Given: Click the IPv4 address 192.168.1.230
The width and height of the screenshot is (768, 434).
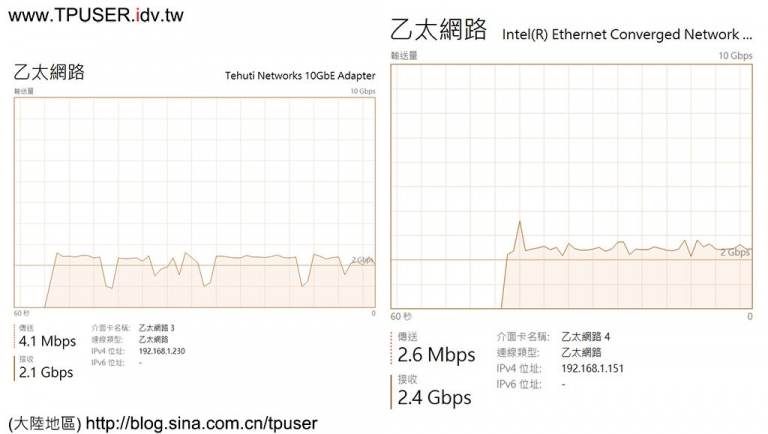Looking at the screenshot, I should [162, 351].
